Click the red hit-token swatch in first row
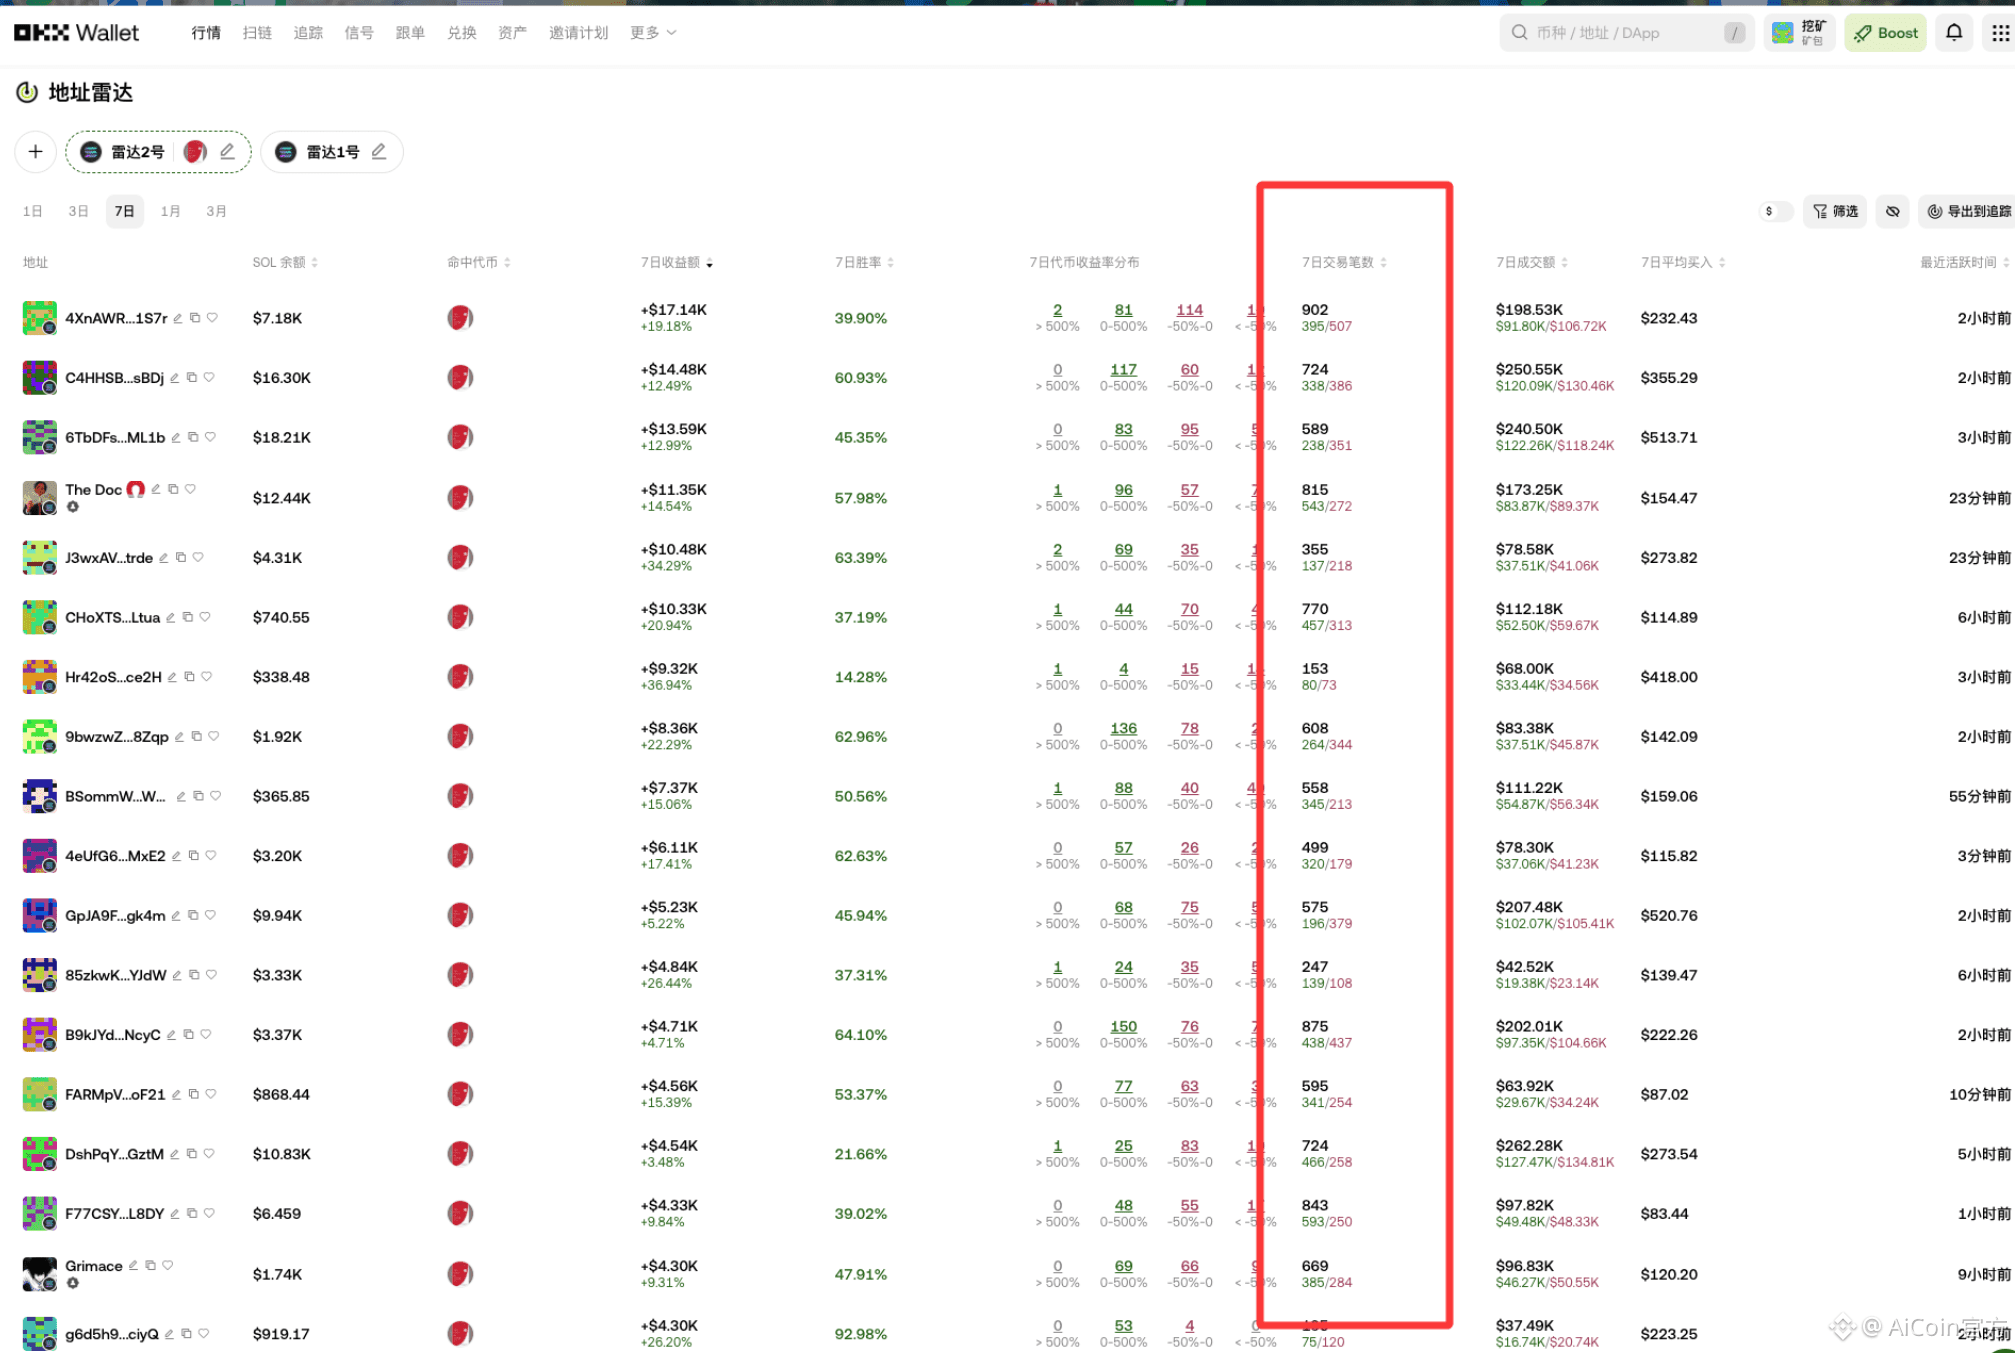Viewport: 2015px width, 1353px height. click(460, 318)
